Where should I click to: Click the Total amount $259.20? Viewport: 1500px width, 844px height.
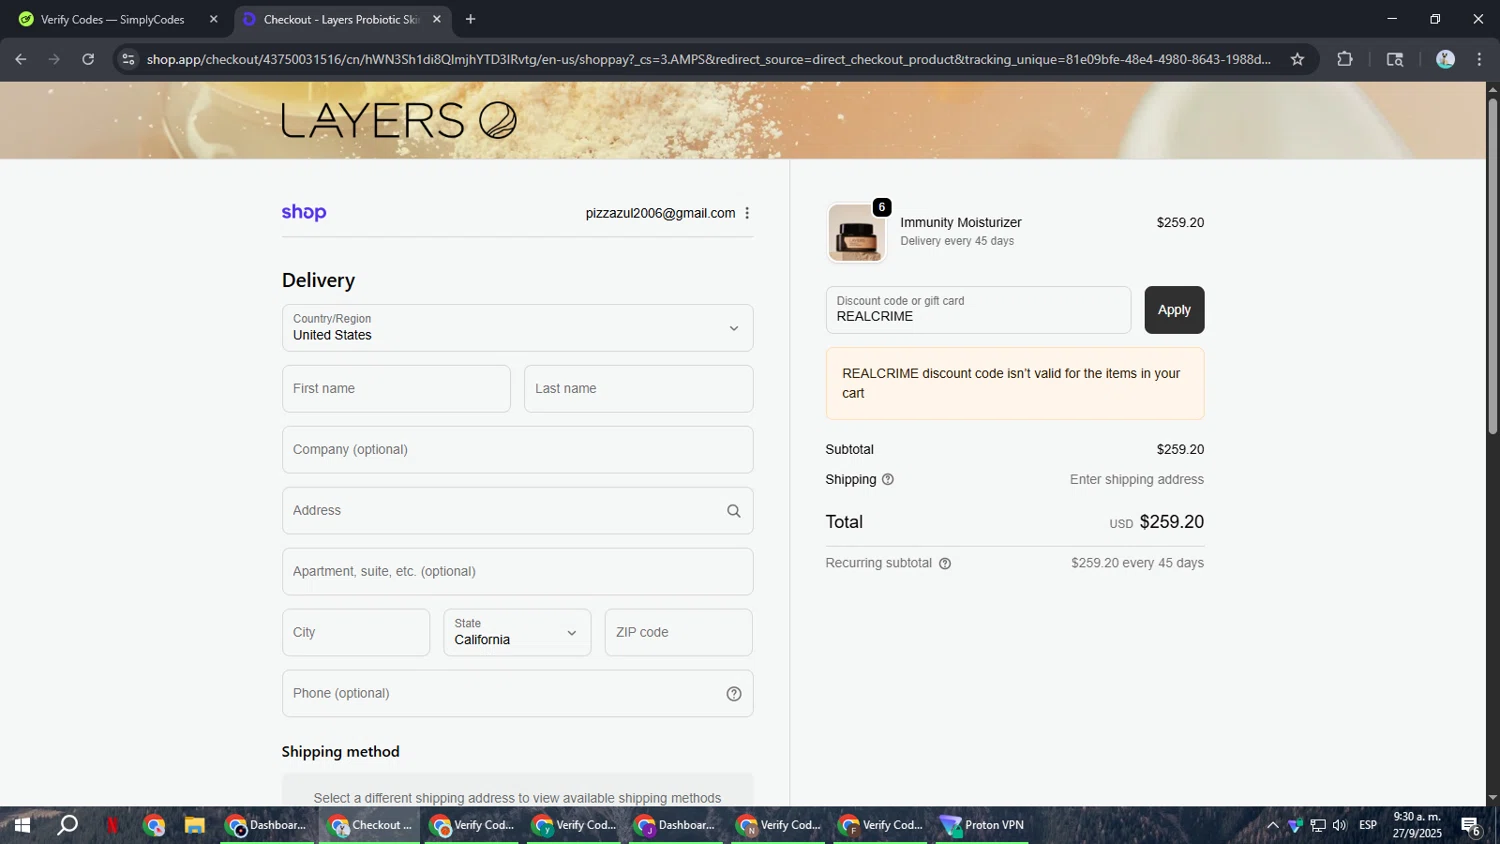[1171, 522]
